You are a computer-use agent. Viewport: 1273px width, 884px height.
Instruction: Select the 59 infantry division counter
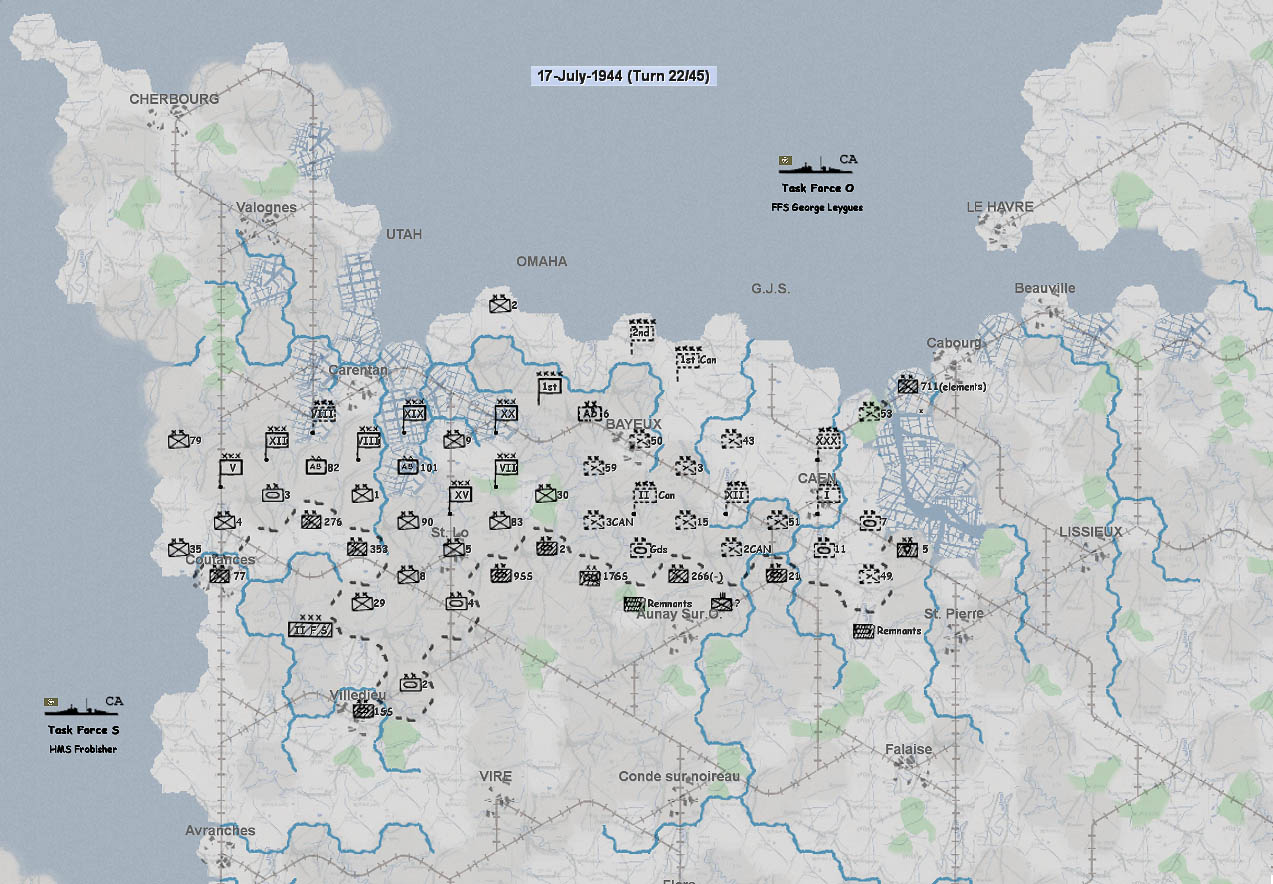tap(593, 467)
